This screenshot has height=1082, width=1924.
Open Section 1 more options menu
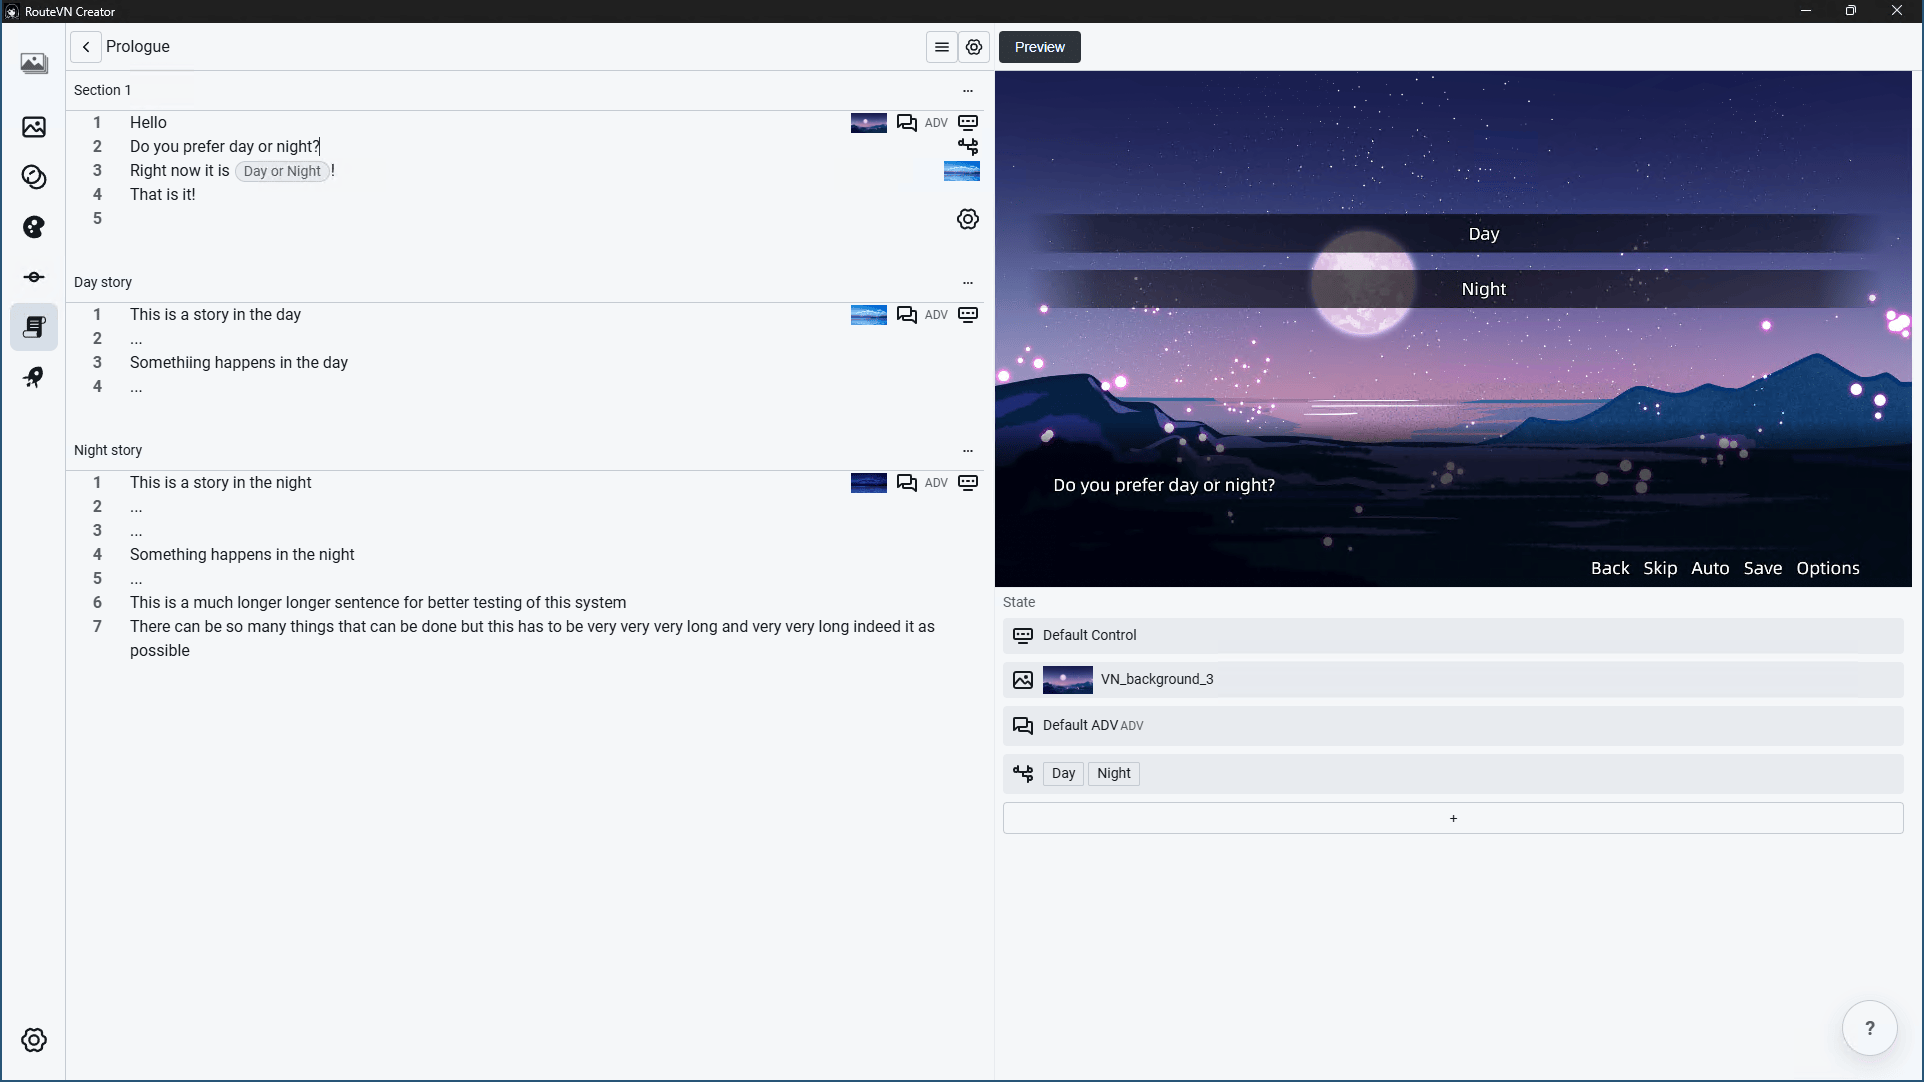point(968,90)
